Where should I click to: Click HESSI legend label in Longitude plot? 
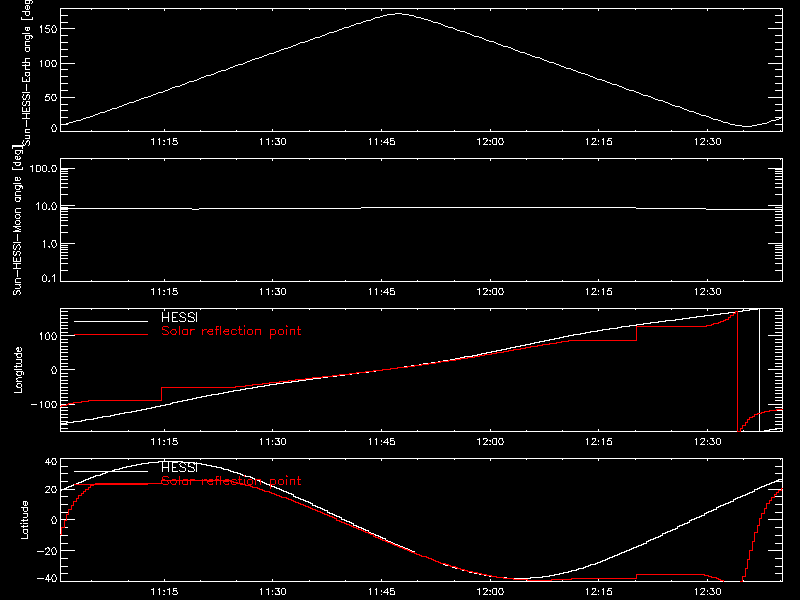click(x=179, y=318)
